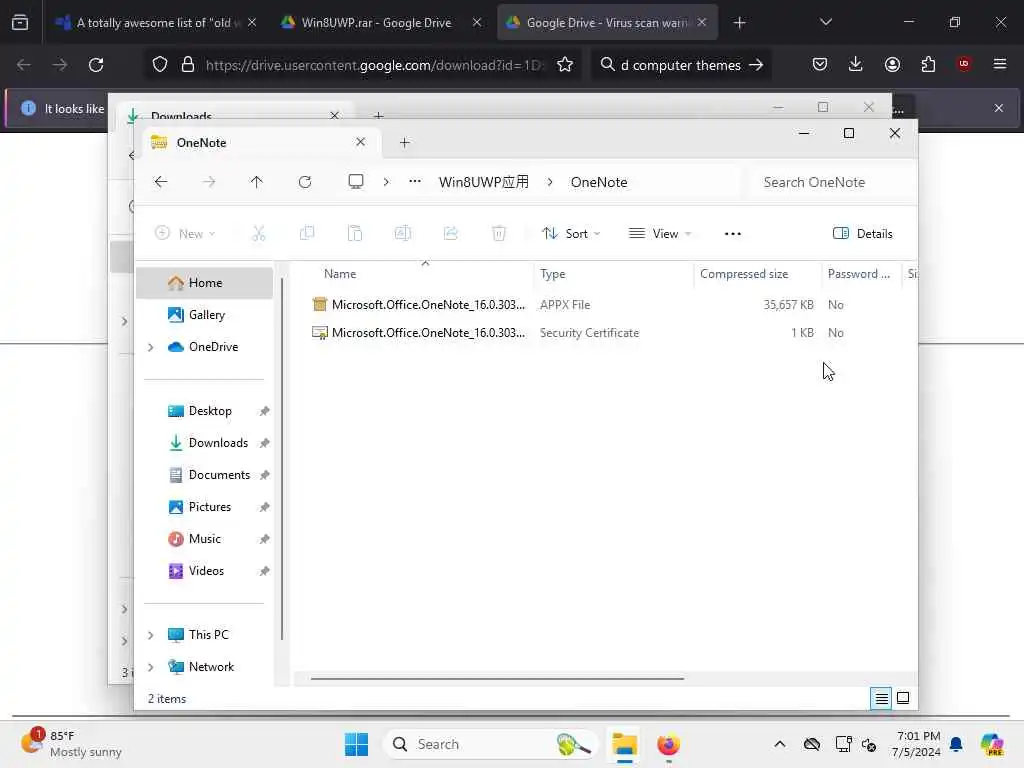The height and width of the screenshot is (768, 1024).
Task: Open the Windows Start menu
Action: coord(356,744)
